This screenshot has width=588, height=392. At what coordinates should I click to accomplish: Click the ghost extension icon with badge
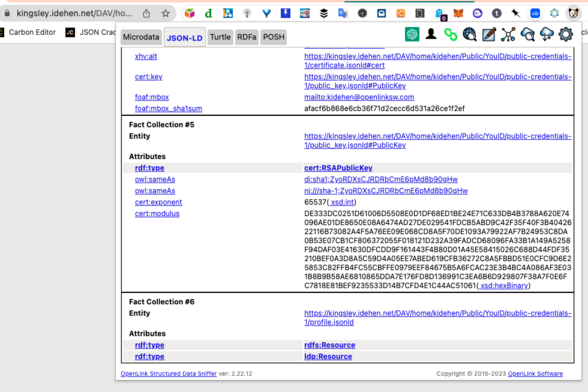[x=440, y=14]
